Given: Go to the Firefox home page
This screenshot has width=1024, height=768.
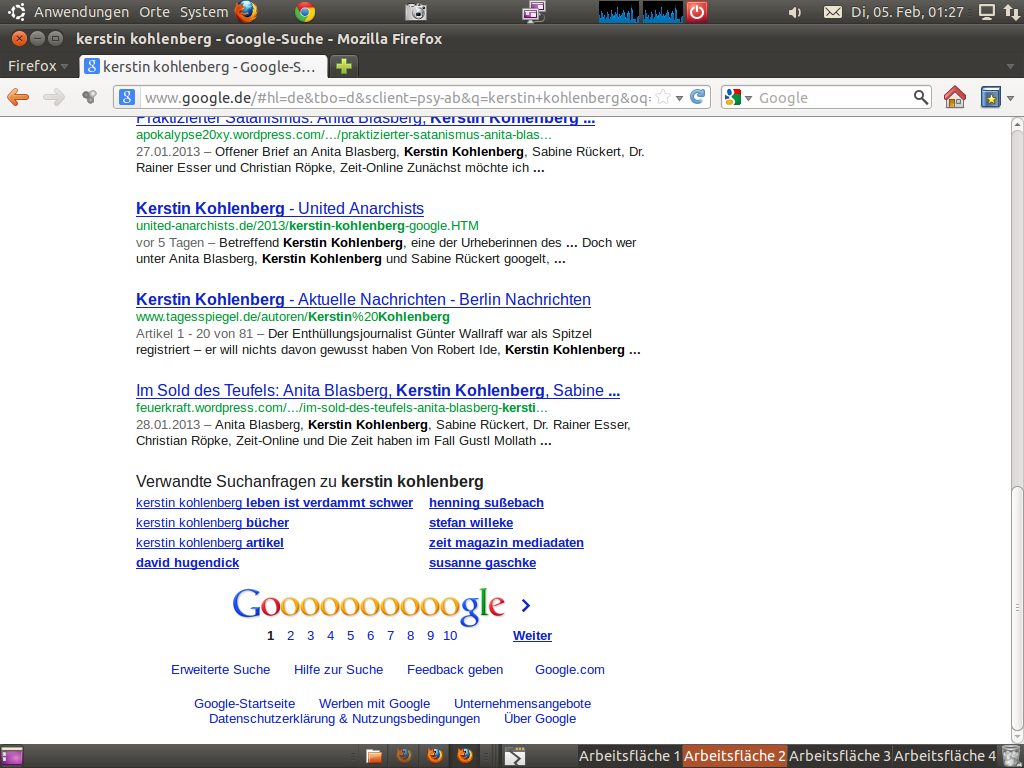Looking at the screenshot, I should click(955, 97).
